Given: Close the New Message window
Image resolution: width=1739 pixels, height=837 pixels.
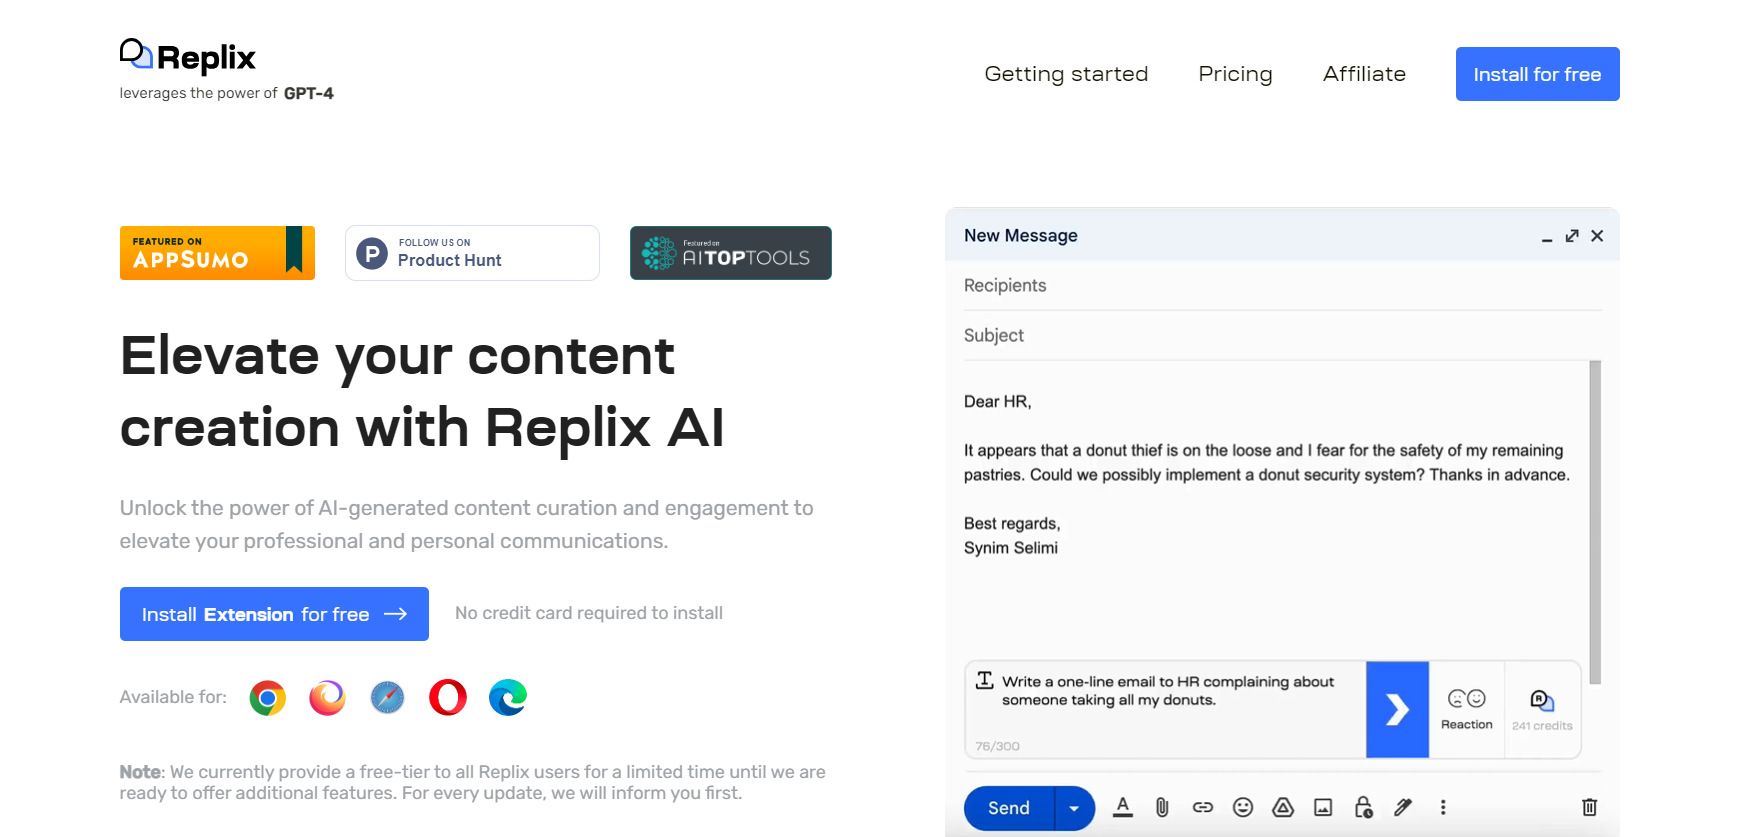Looking at the screenshot, I should pyautogui.click(x=1597, y=236).
